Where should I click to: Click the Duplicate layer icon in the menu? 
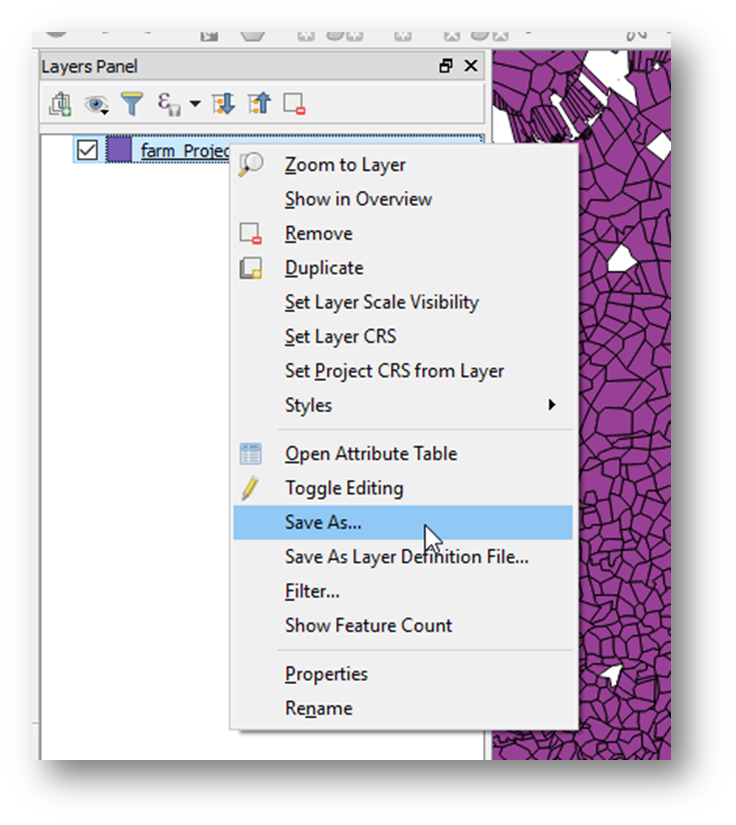click(x=250, y=268)
